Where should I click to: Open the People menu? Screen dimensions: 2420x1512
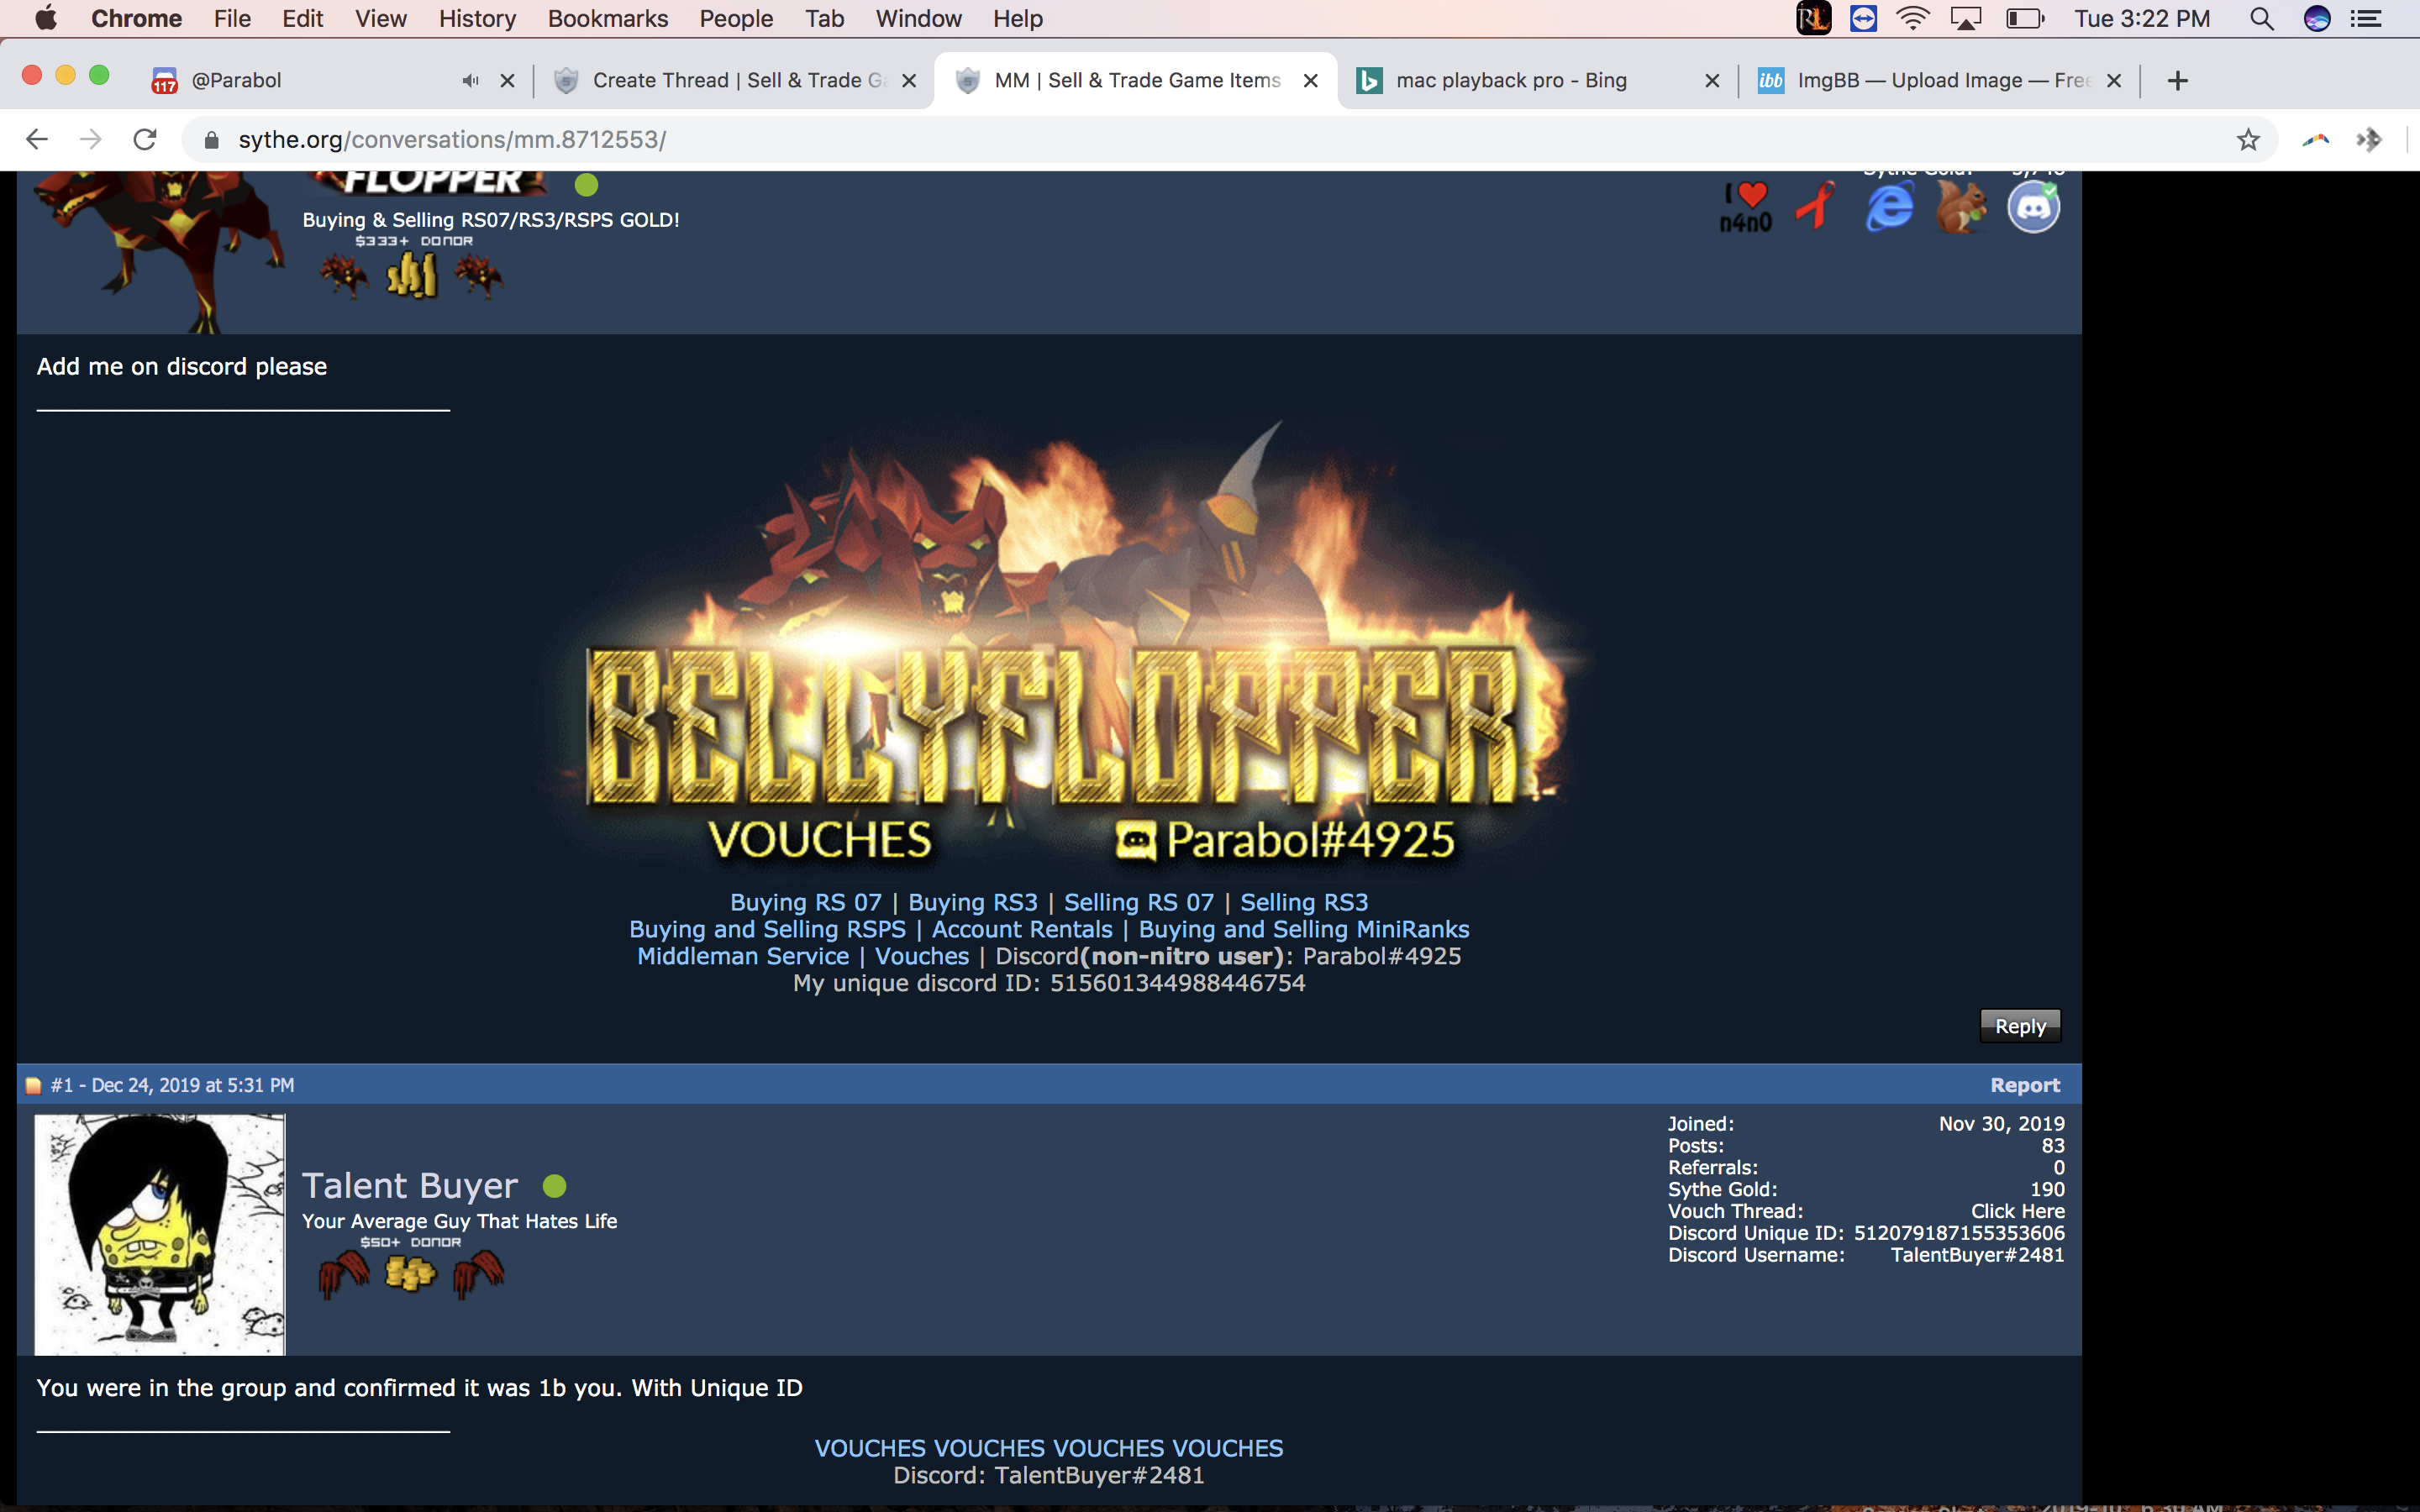coord(736,18)
